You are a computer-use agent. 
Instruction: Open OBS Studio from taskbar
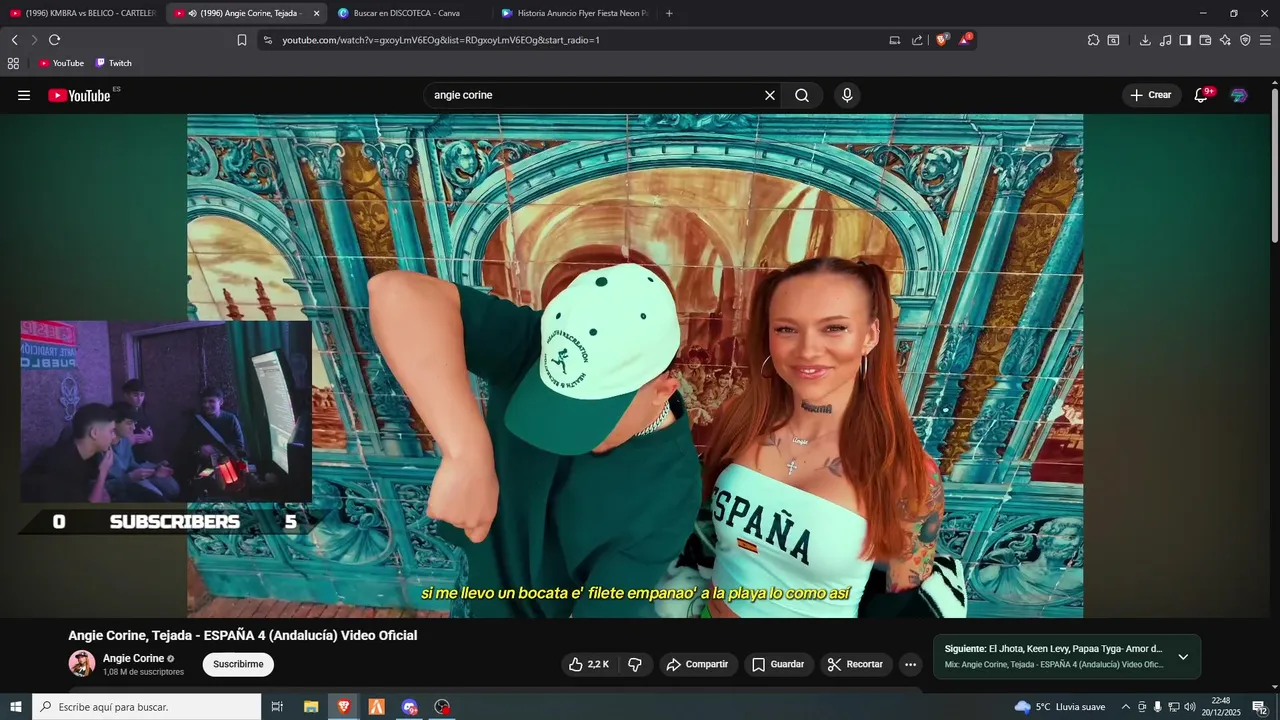[442, 707]
